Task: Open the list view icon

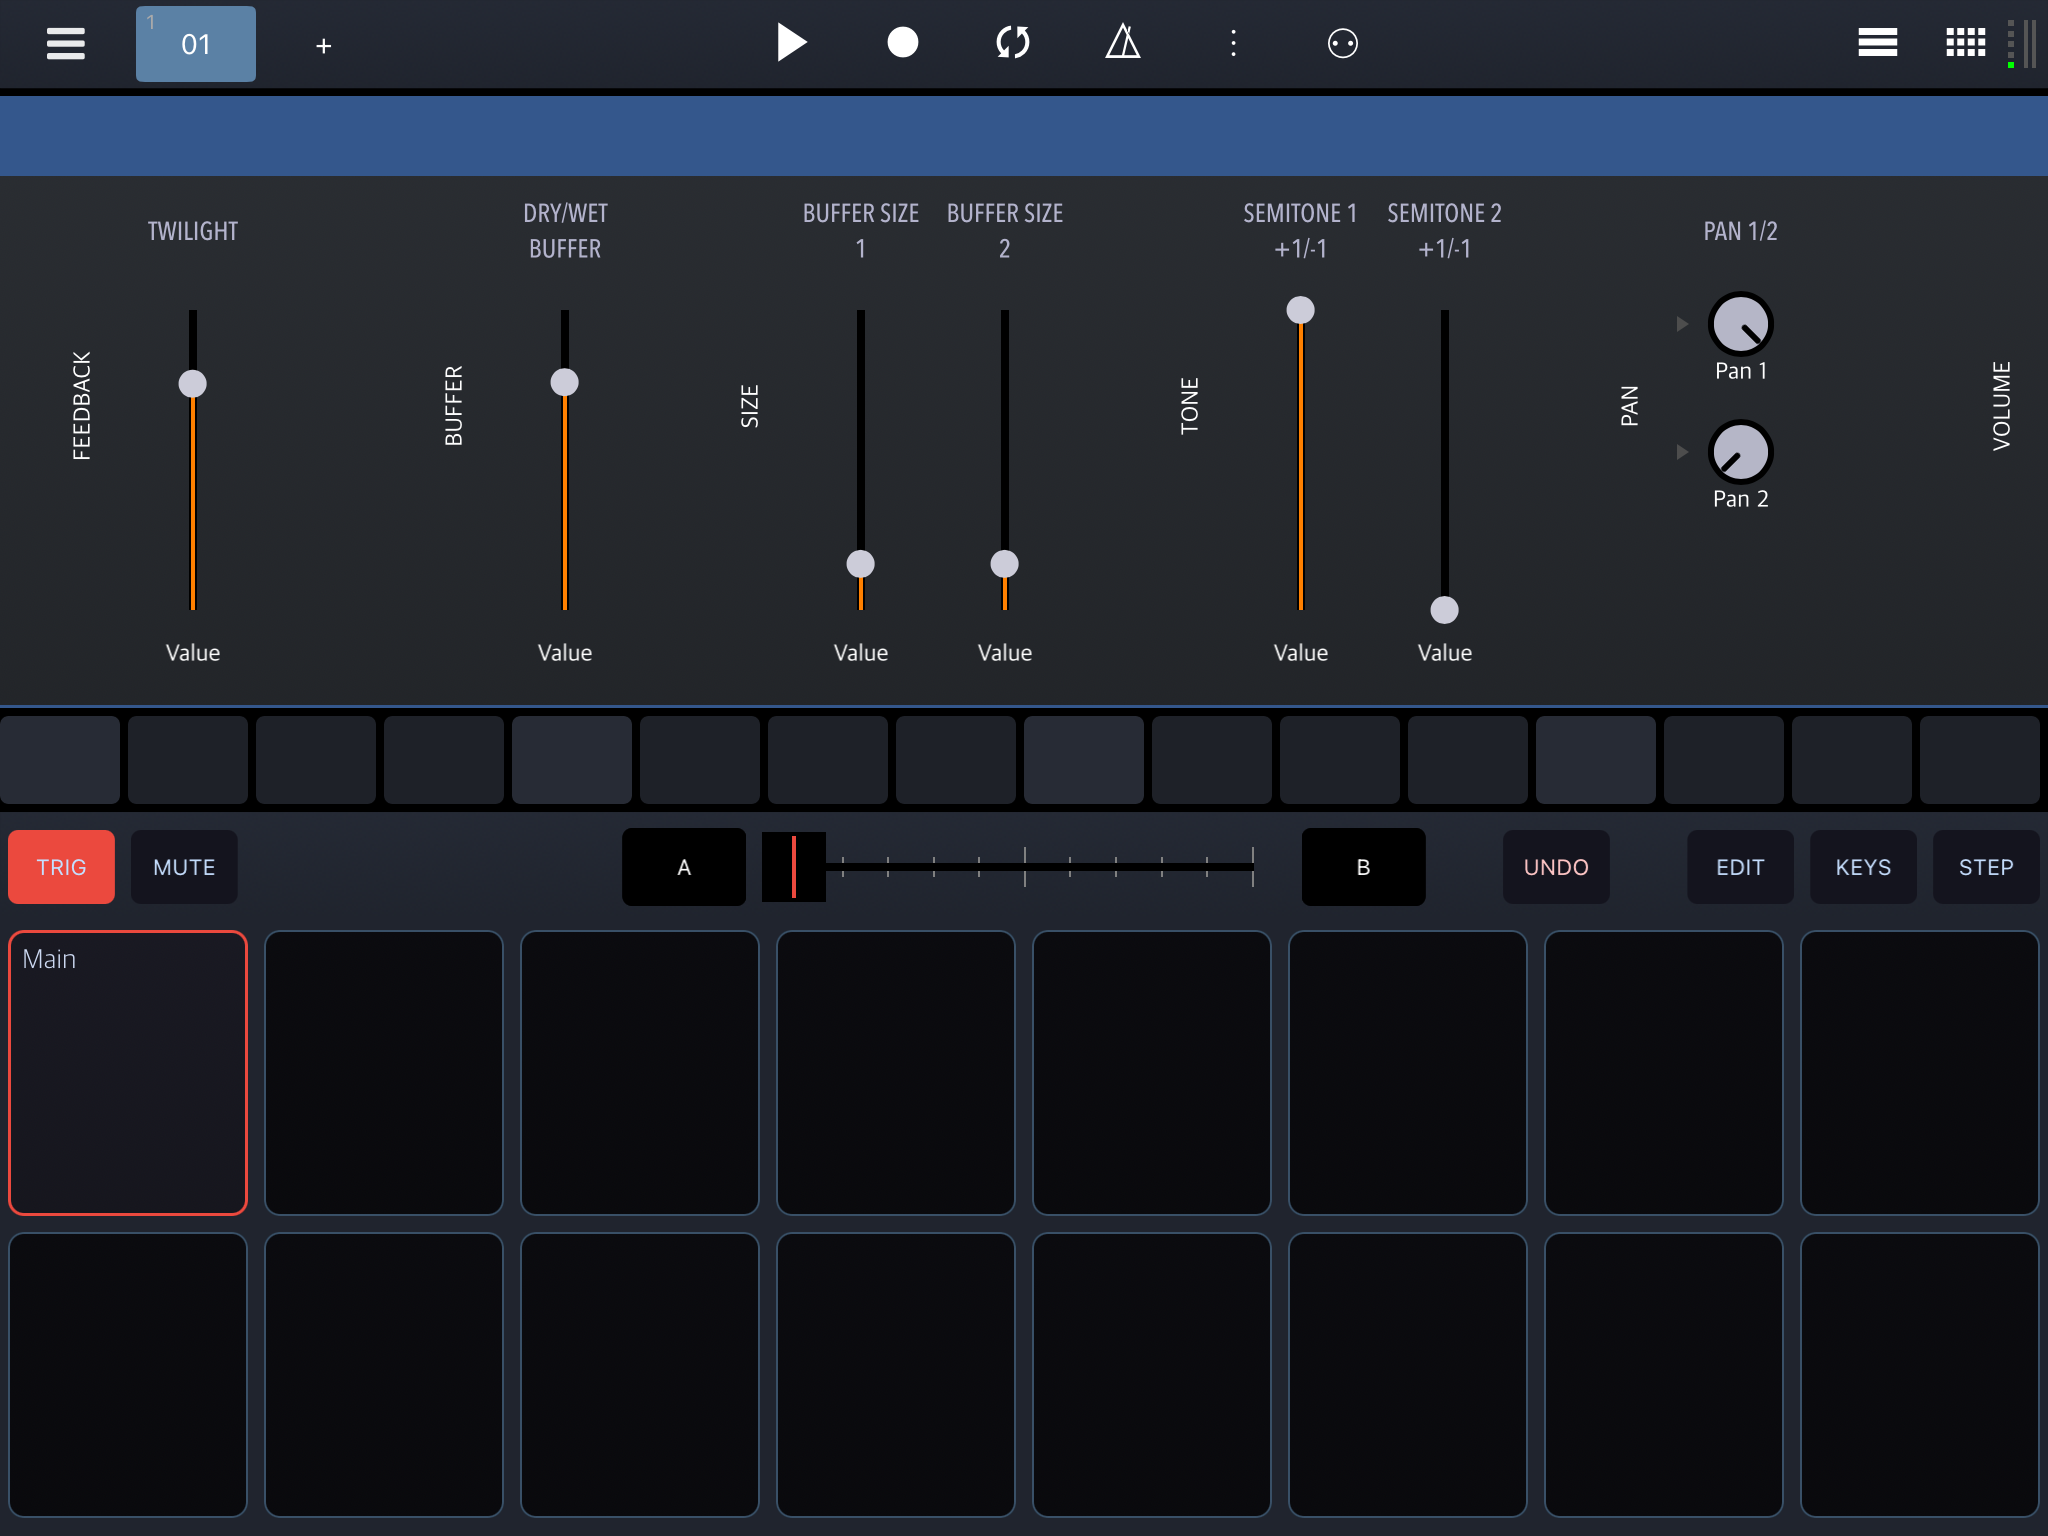Action: pyautogui.click(x=1877, y=43)
